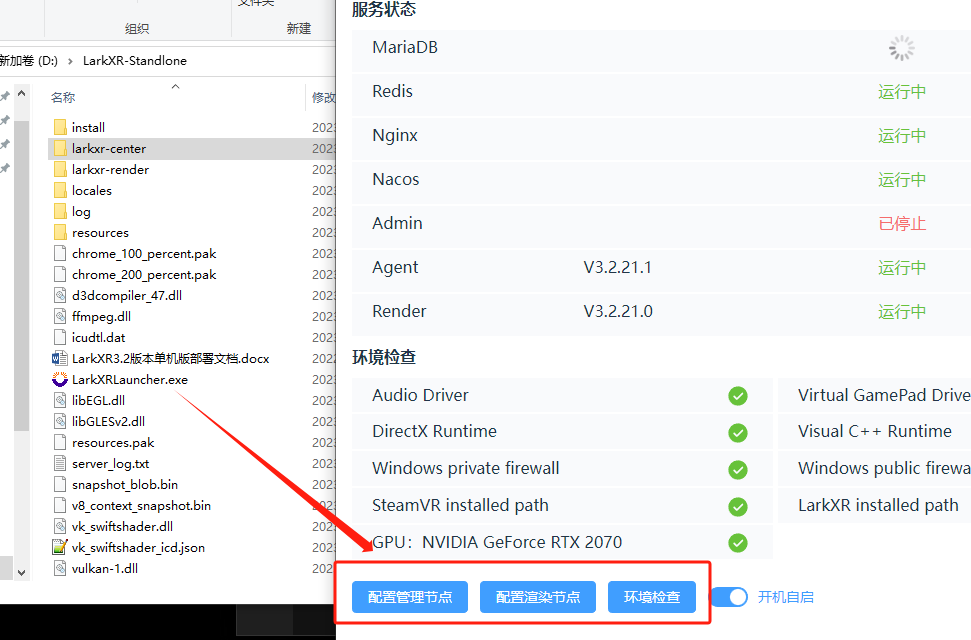This screenshot has height=640, width=971.
Task: Click the d3dcompiler_47.dll file icon
Action: (x=60, y=296)
